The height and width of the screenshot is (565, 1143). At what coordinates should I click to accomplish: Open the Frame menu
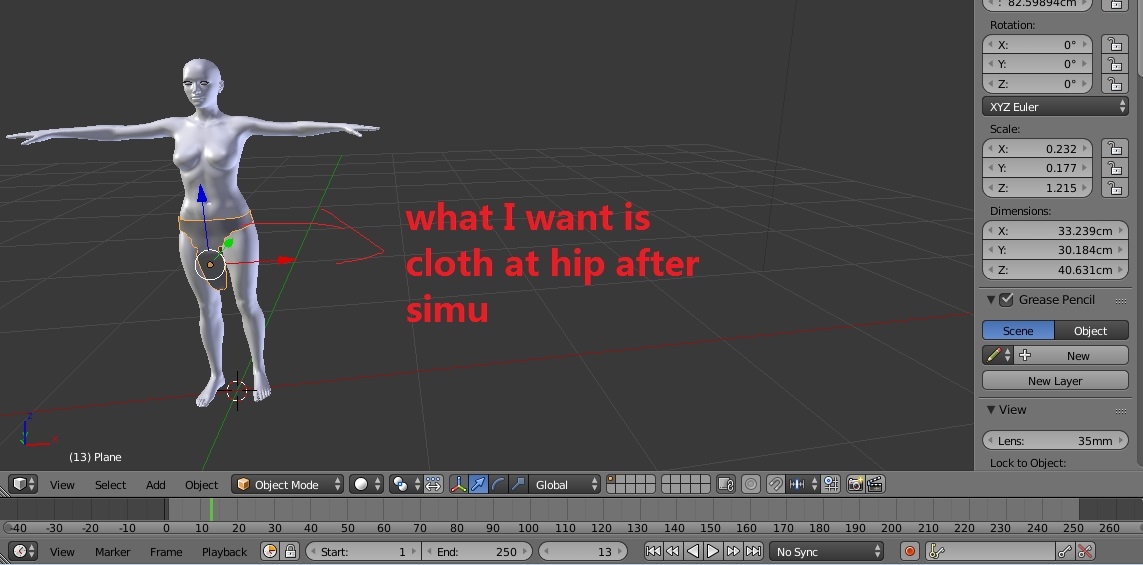(x=166, y=552)
